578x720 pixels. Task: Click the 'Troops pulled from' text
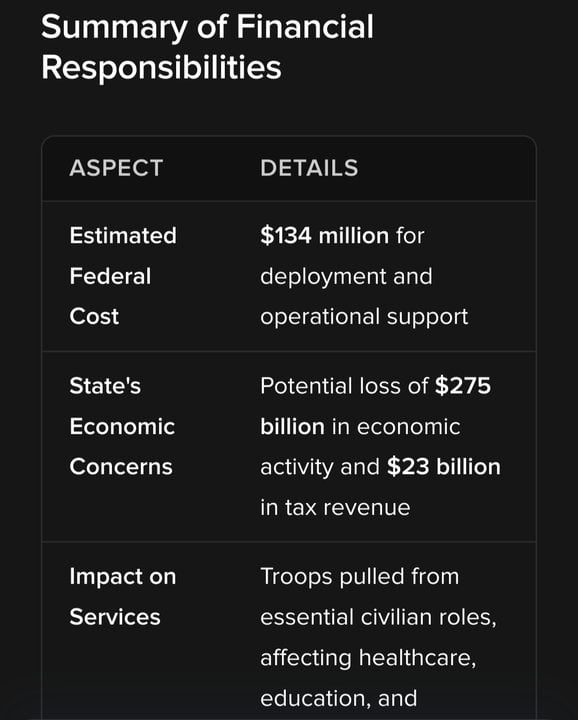pos(359,576)
